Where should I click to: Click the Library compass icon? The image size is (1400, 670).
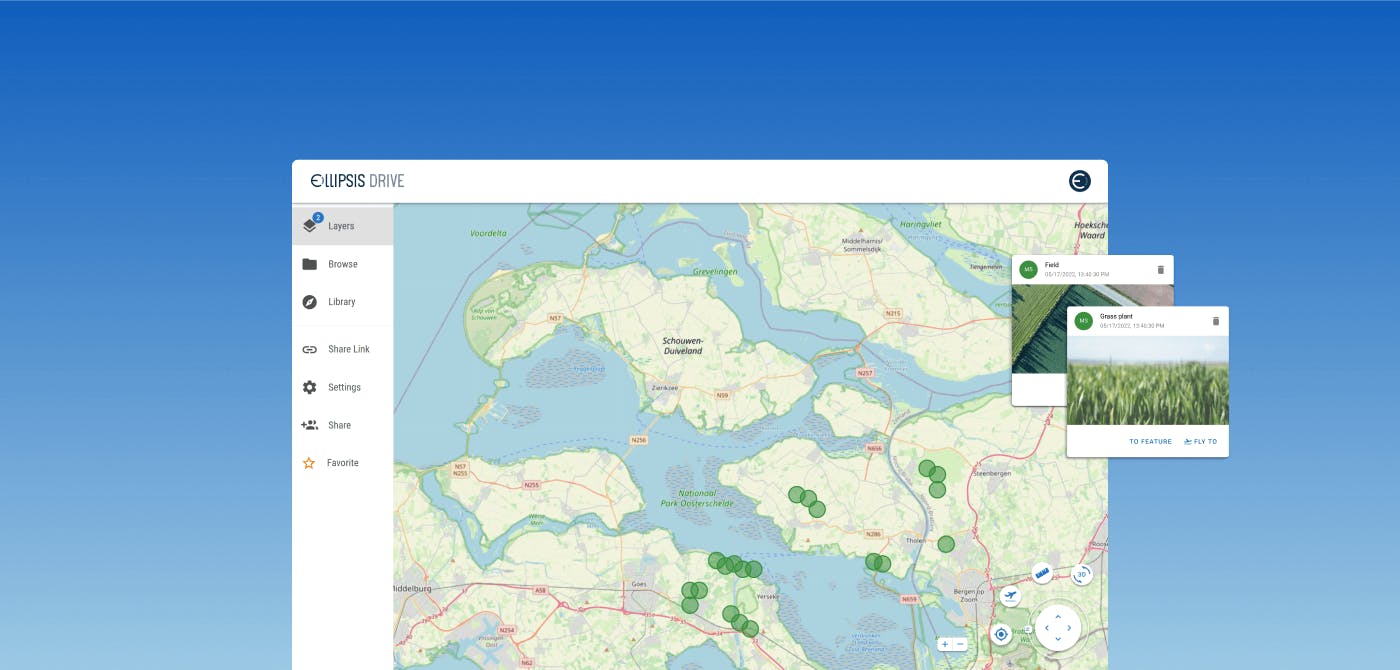310,302
